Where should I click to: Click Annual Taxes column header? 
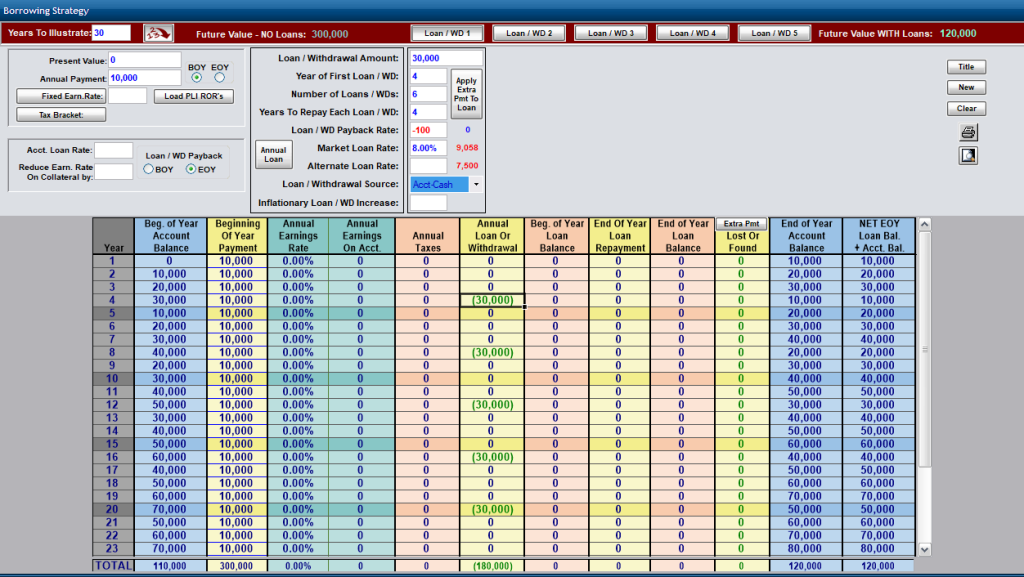coord(428,236)
